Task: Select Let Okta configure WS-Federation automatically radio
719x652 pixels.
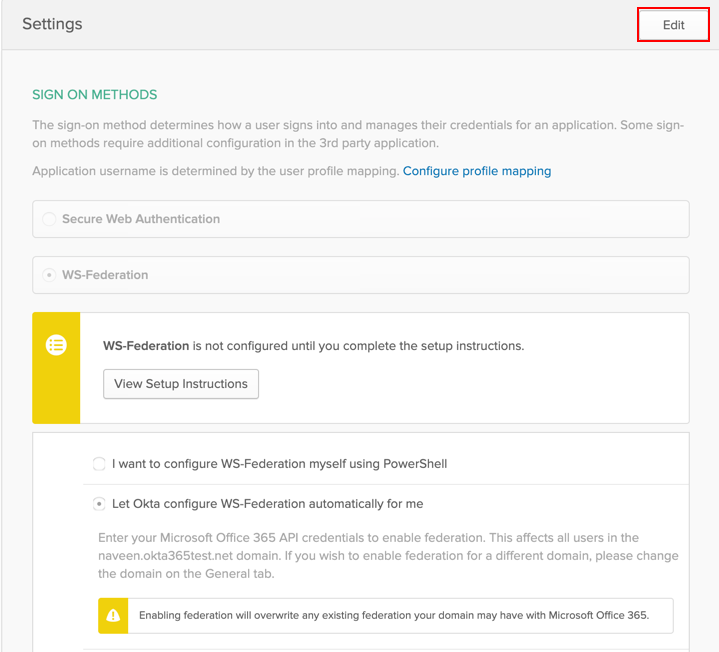Action: 99,504
